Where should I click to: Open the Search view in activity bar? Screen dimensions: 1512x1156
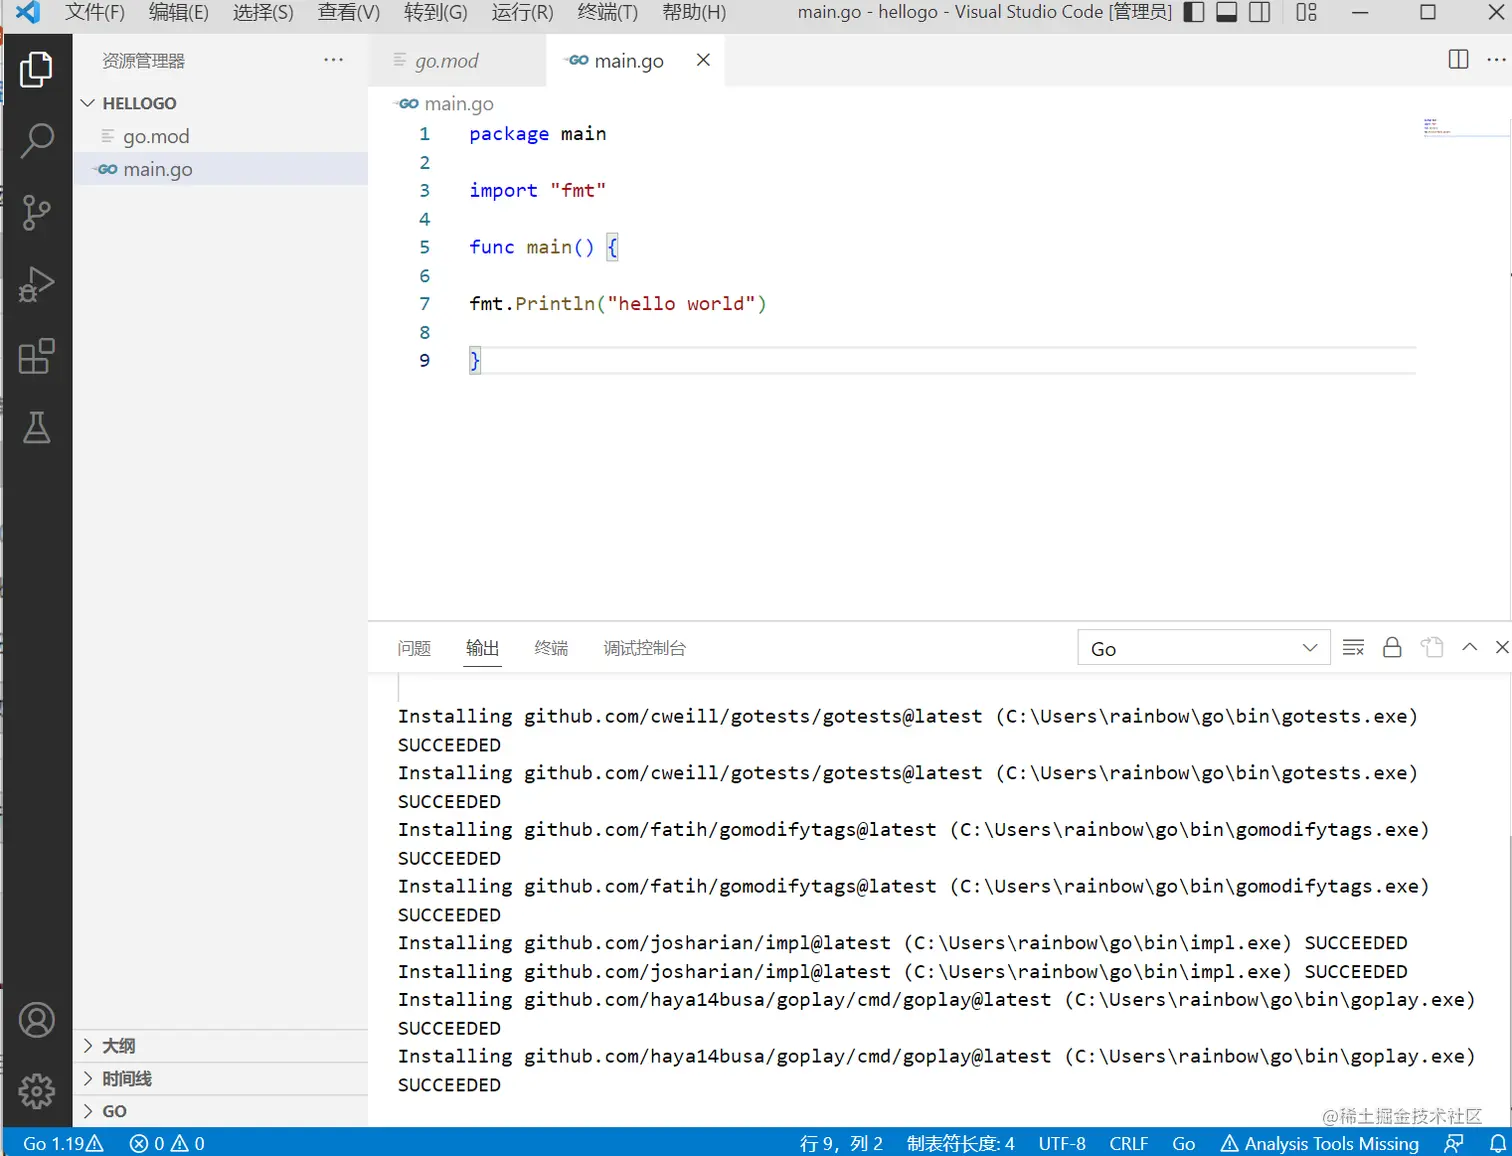point(36,141)
